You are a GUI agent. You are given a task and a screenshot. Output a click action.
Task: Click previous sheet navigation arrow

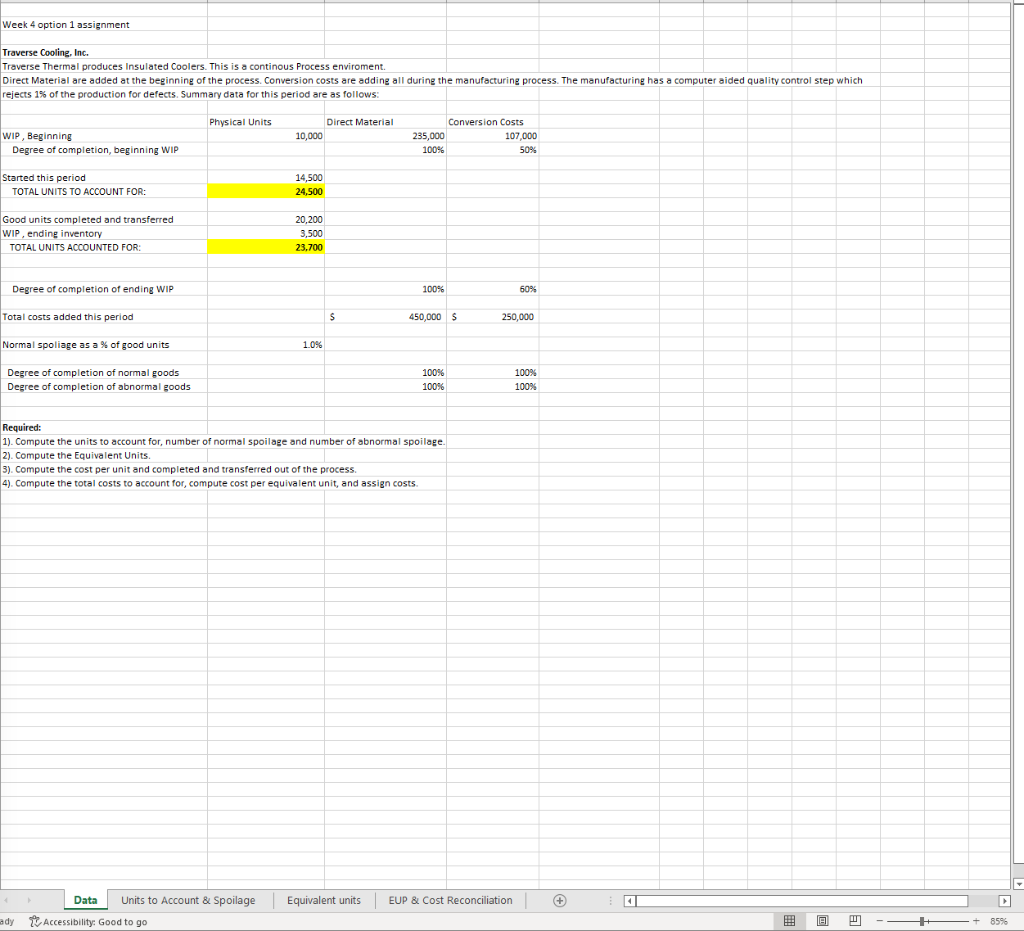coord(7,900)
